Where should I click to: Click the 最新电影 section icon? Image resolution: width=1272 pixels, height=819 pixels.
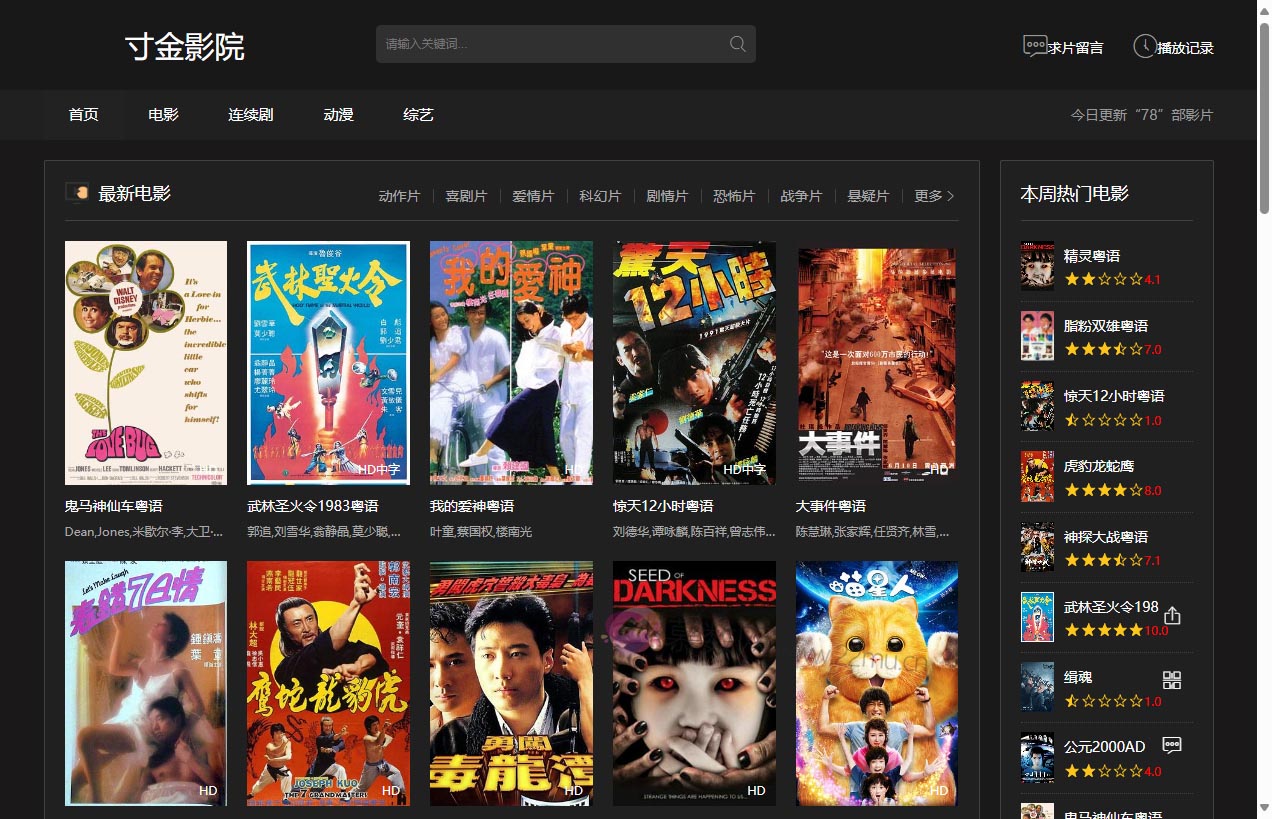pyautogui.click(x=76, y=192)
